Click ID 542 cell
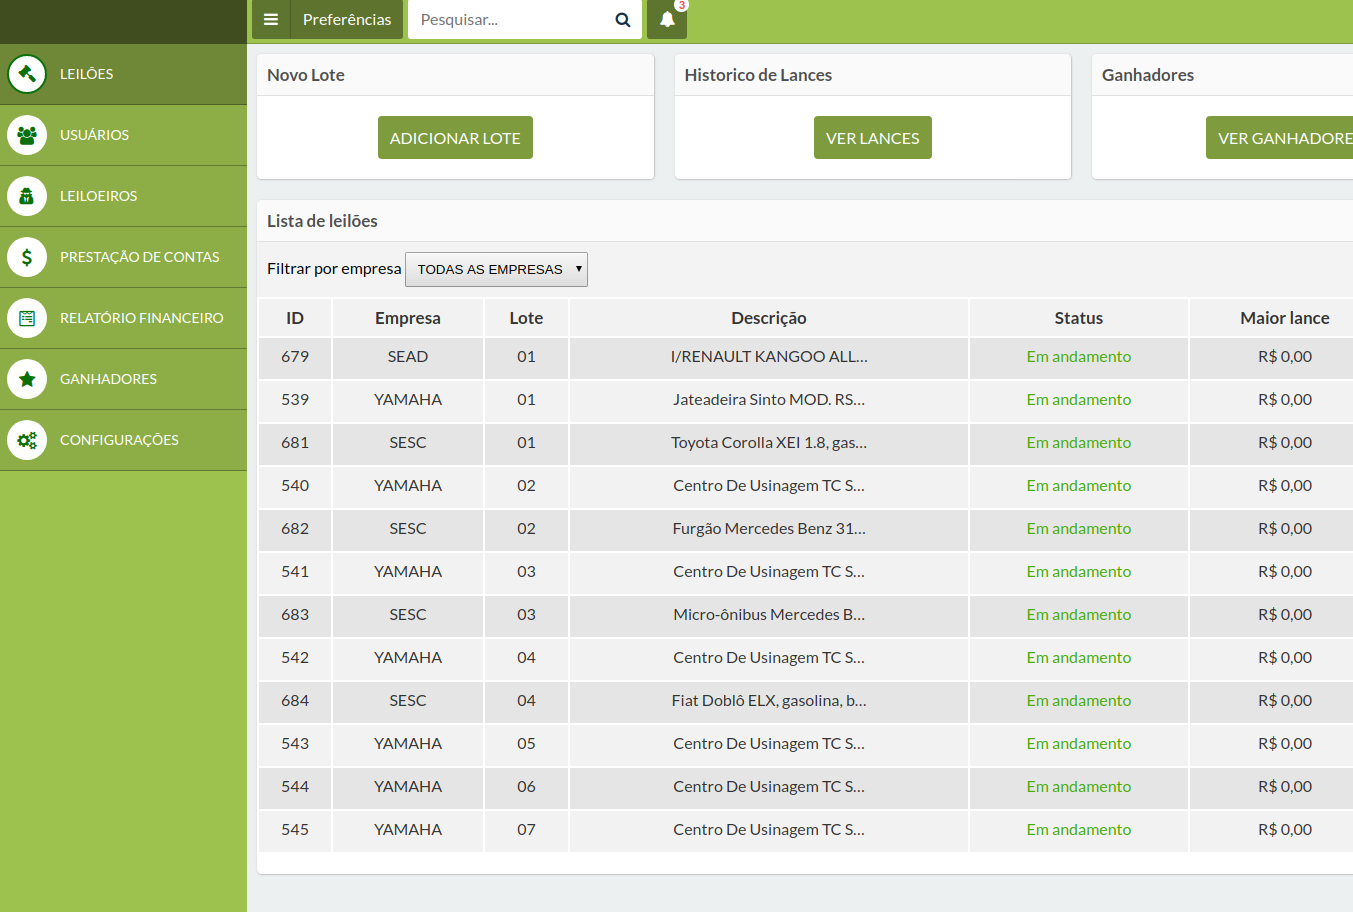The image size is (1353, 912). 295,658
